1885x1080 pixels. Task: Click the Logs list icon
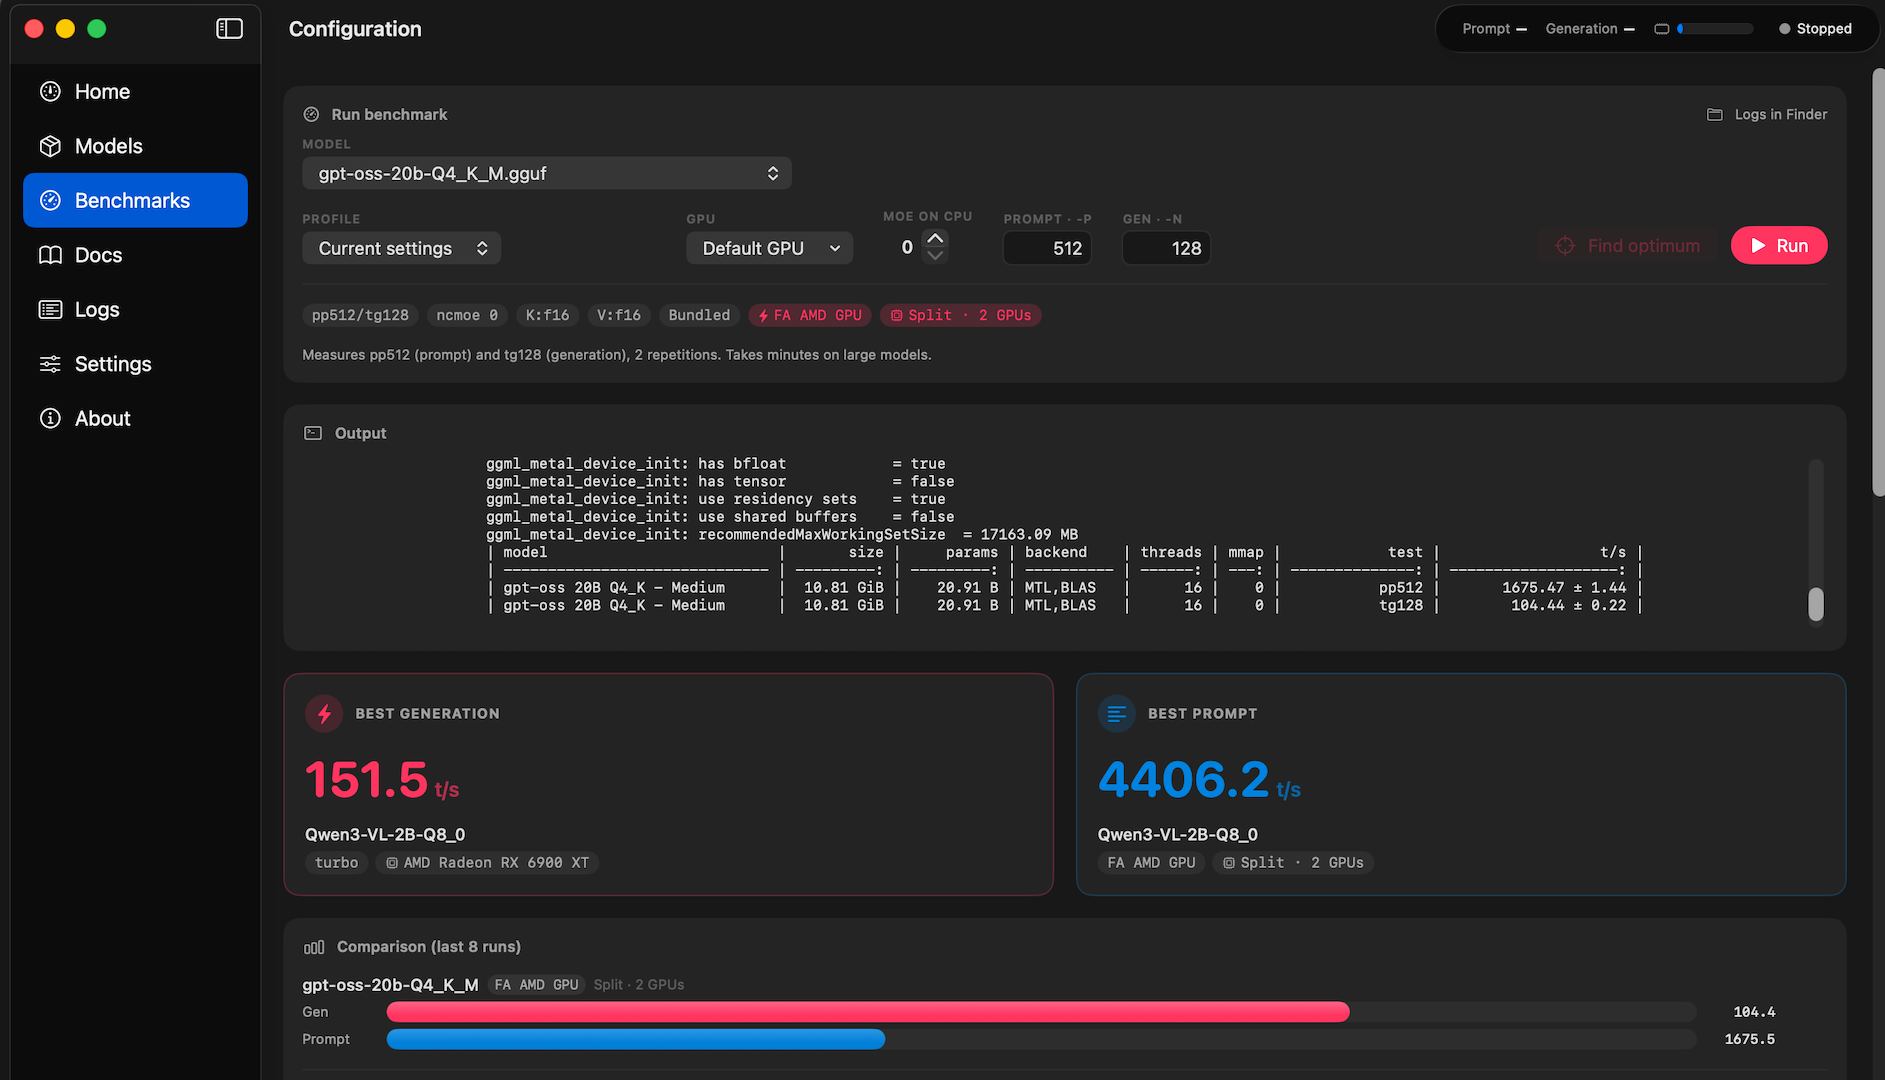(x=50, y=310)
